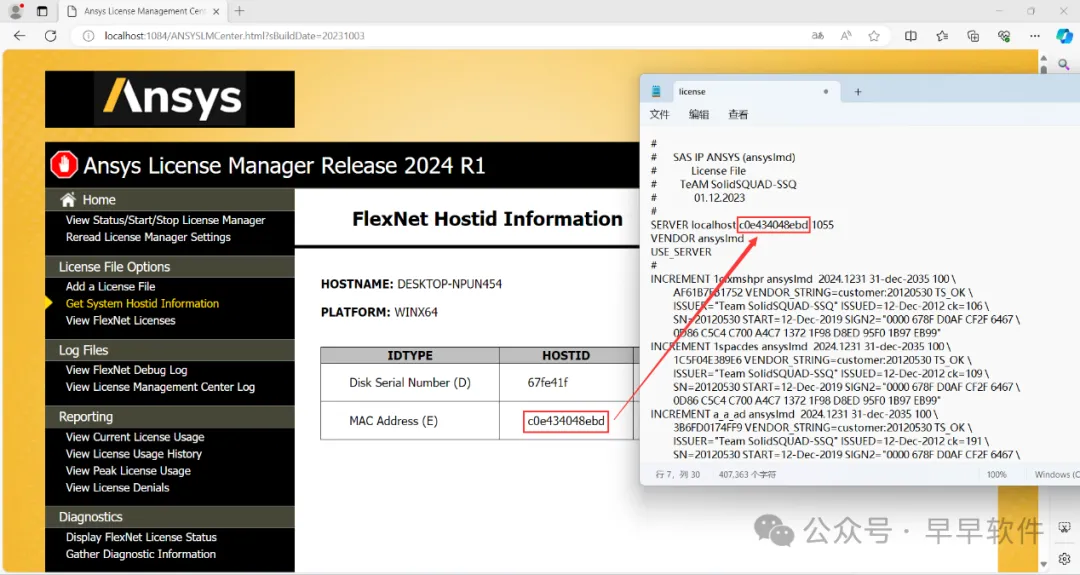View site information icon in address bar
This screenshot has width=1080, height=575.
coord(88,36)
